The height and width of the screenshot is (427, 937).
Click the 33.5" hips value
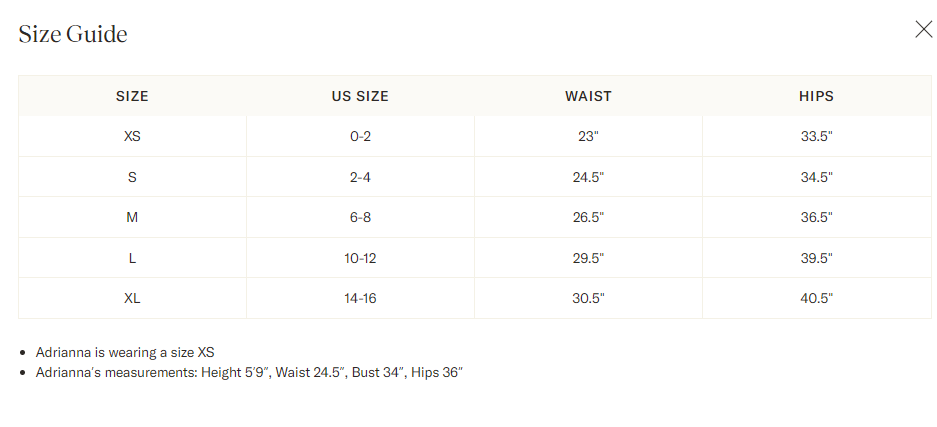point(816,136)
